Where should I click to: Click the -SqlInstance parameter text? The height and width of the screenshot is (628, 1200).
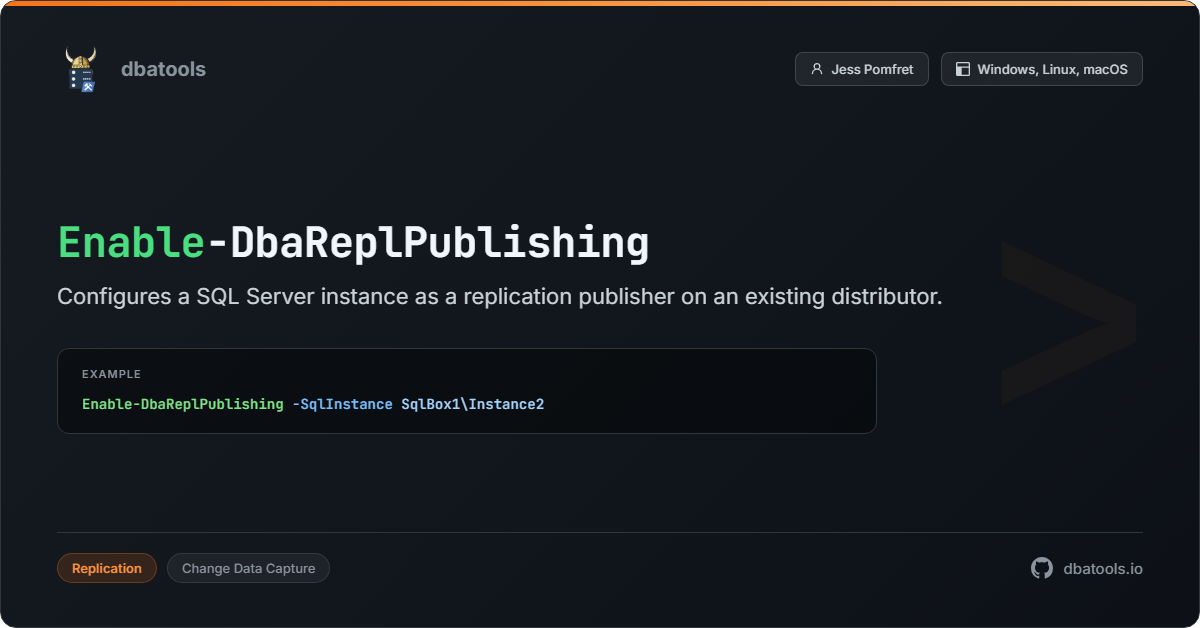342,404
